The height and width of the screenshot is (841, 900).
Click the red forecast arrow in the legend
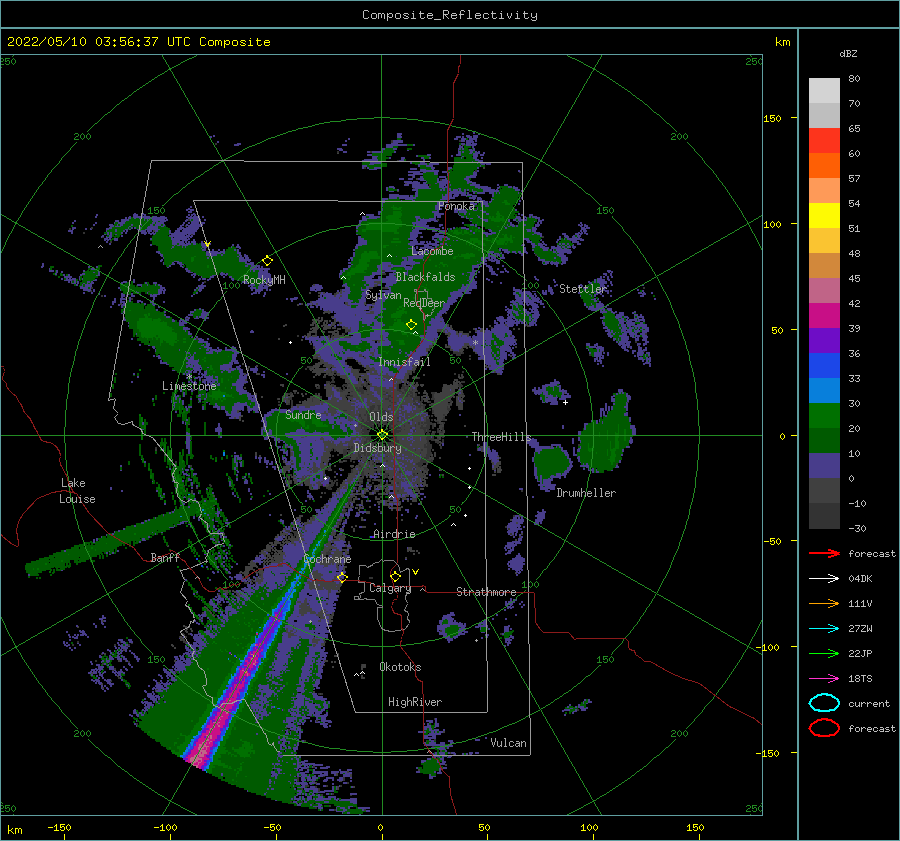(824, 553)
